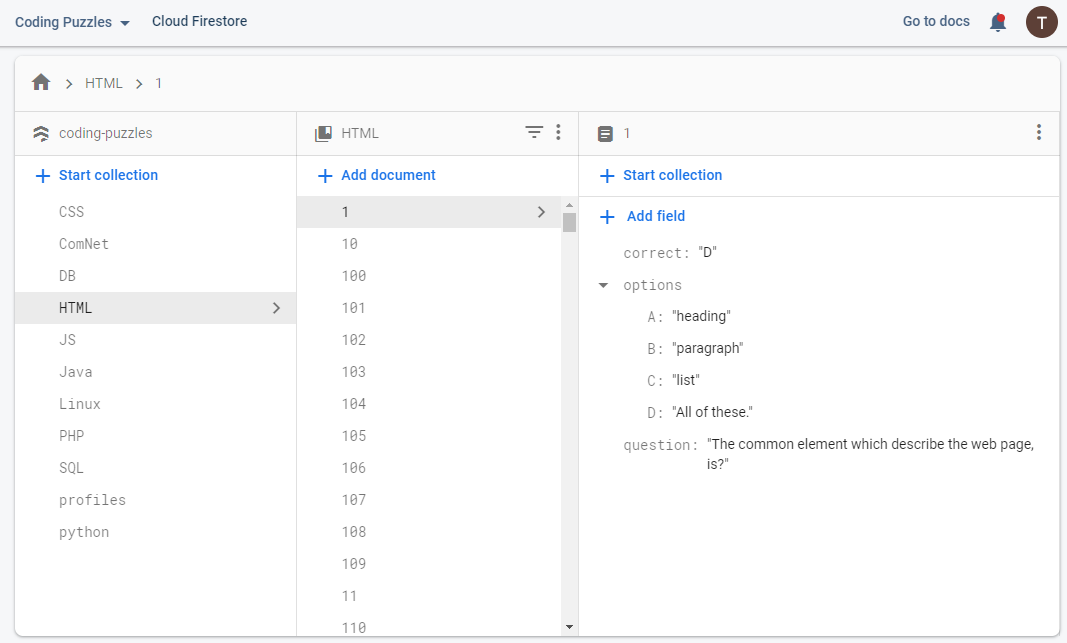Screen dimensions: 1067x643
Task: Click the document list scrollbar down arrow
Action: click(x=569, y=627)
